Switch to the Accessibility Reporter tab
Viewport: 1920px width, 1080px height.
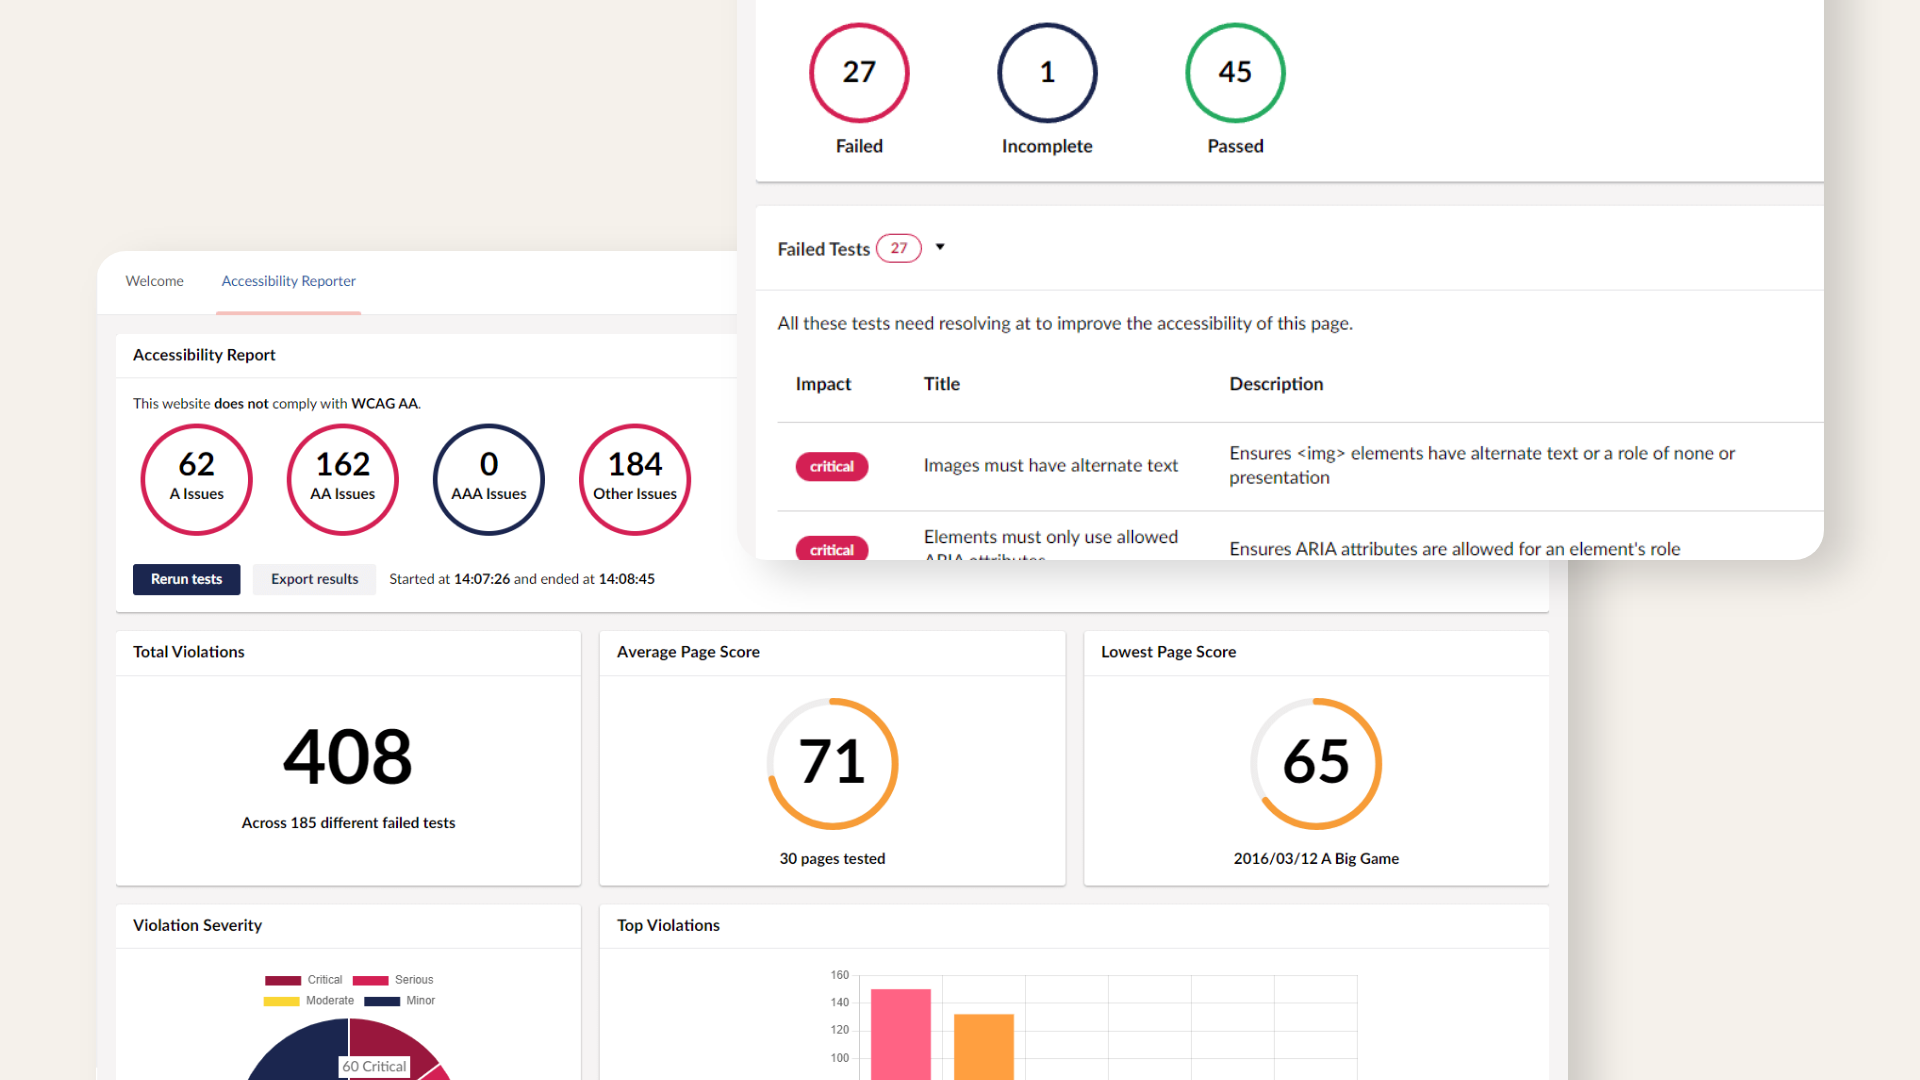[x=288, y=281]
